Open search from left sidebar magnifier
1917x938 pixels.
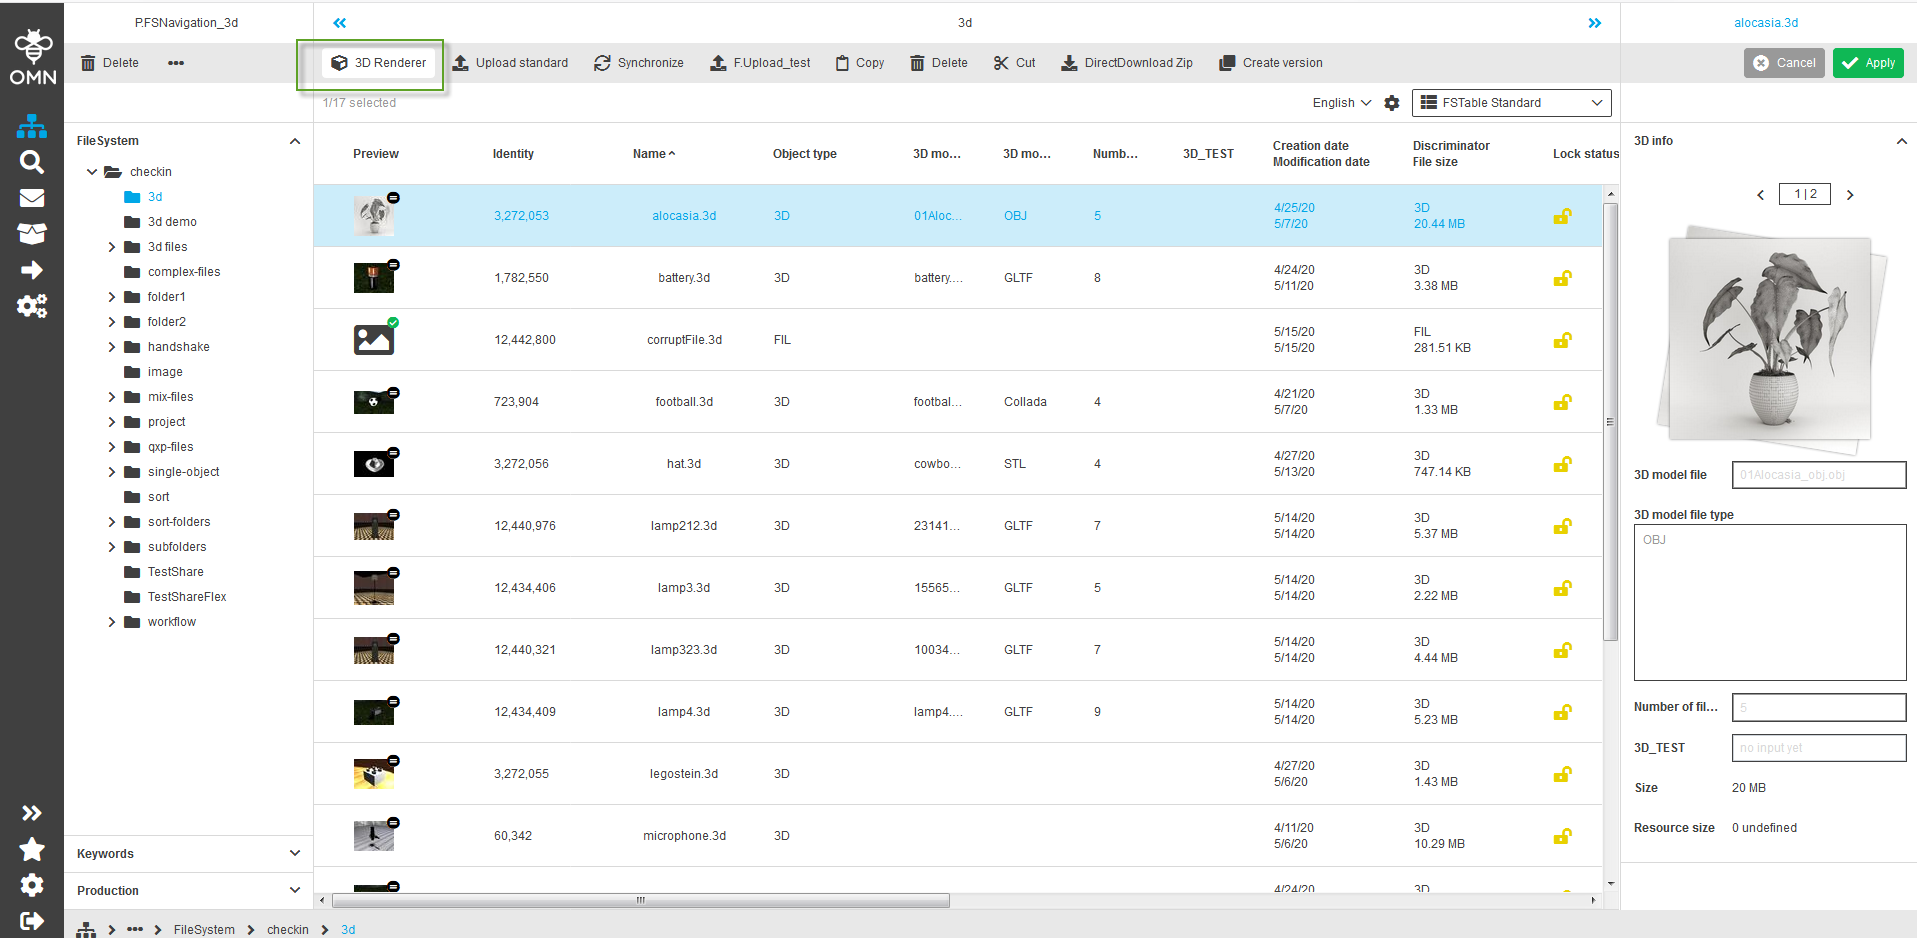pos(32,162)
